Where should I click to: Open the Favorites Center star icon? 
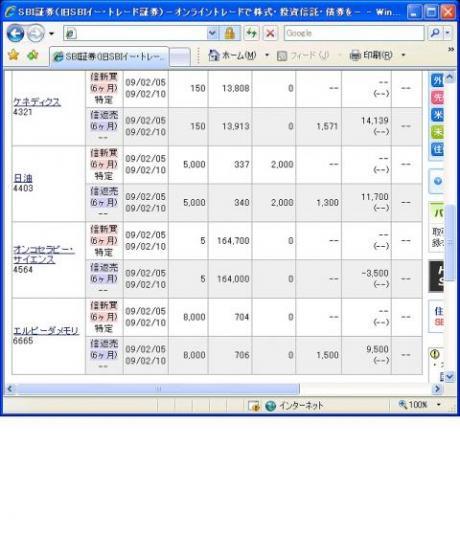13,55
